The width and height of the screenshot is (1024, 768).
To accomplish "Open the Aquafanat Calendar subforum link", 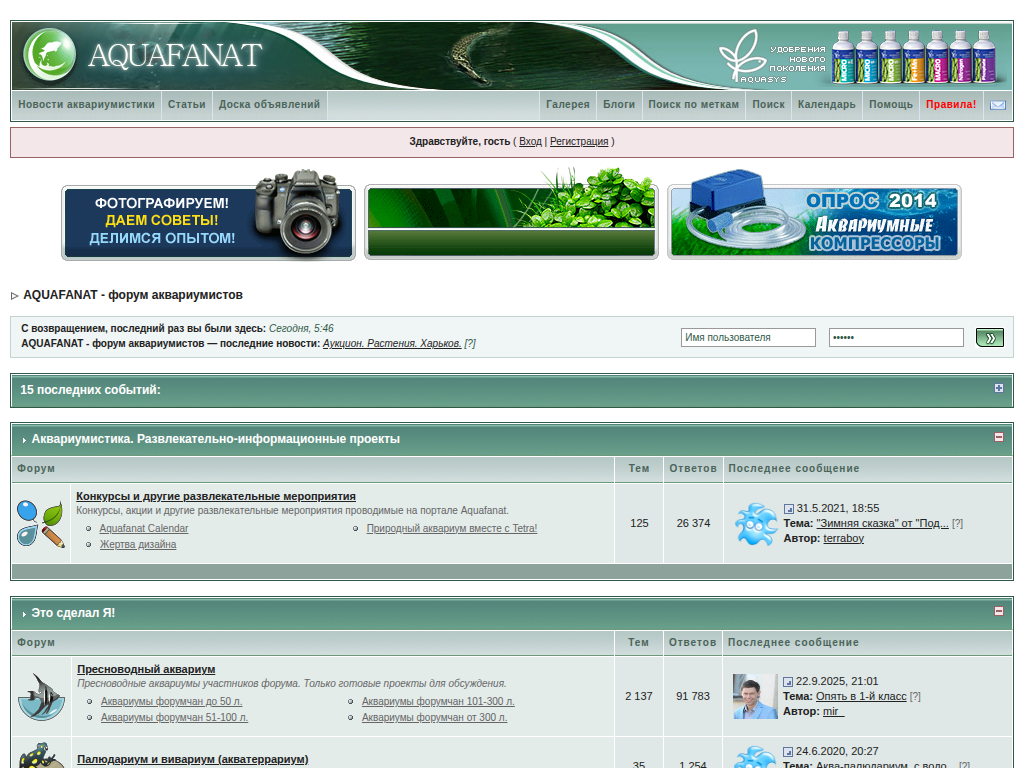I will (x=144, y=528).
